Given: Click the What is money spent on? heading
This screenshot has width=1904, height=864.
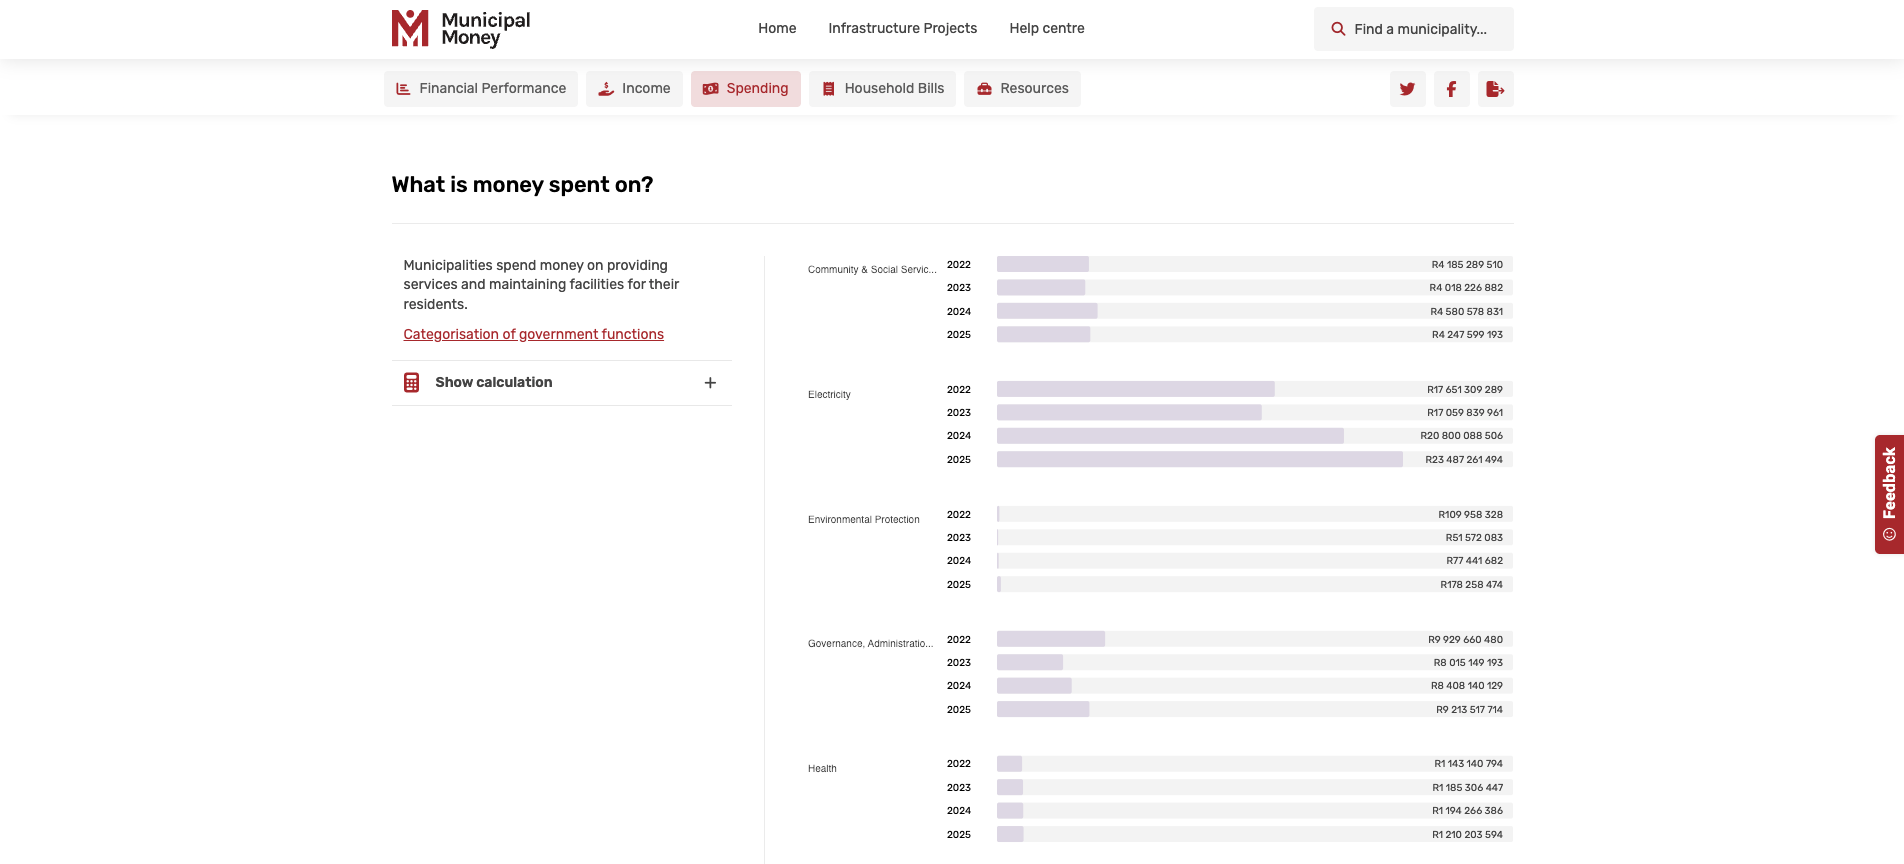Looking at the screenshot, I should (522, 185).
